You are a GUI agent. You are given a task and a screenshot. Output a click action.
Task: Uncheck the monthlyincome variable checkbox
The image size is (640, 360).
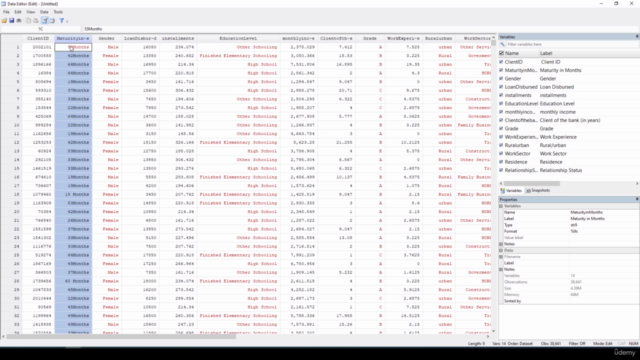501,112
